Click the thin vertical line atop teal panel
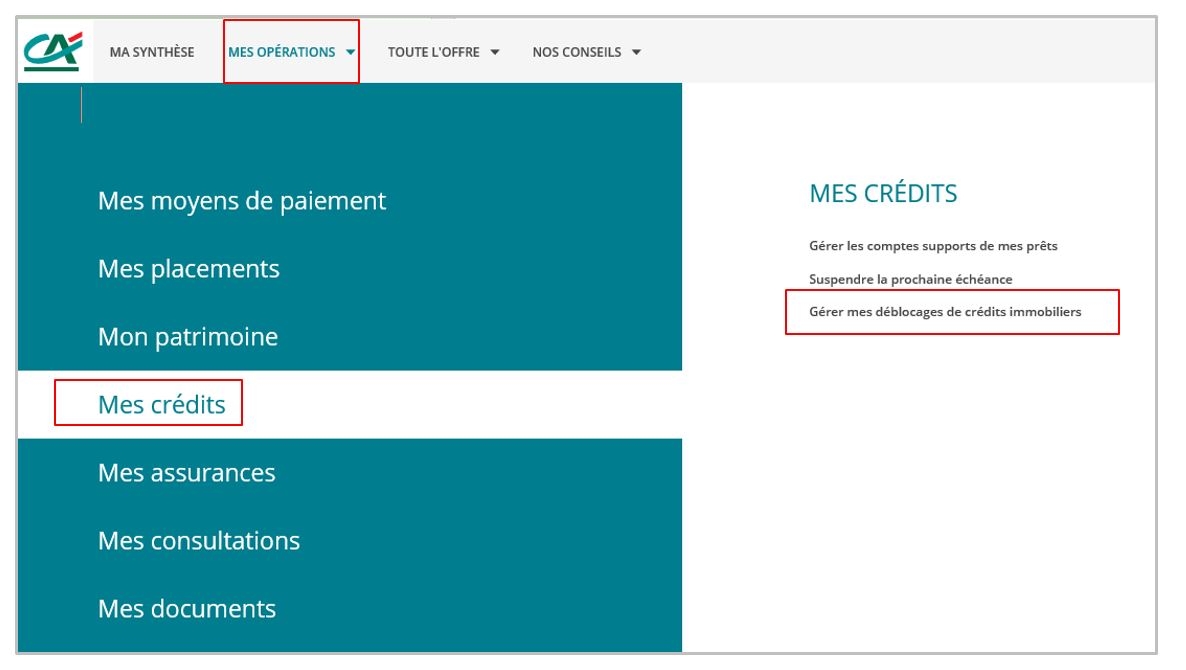Screen dimensions: 1186x670 pos(81,105)
